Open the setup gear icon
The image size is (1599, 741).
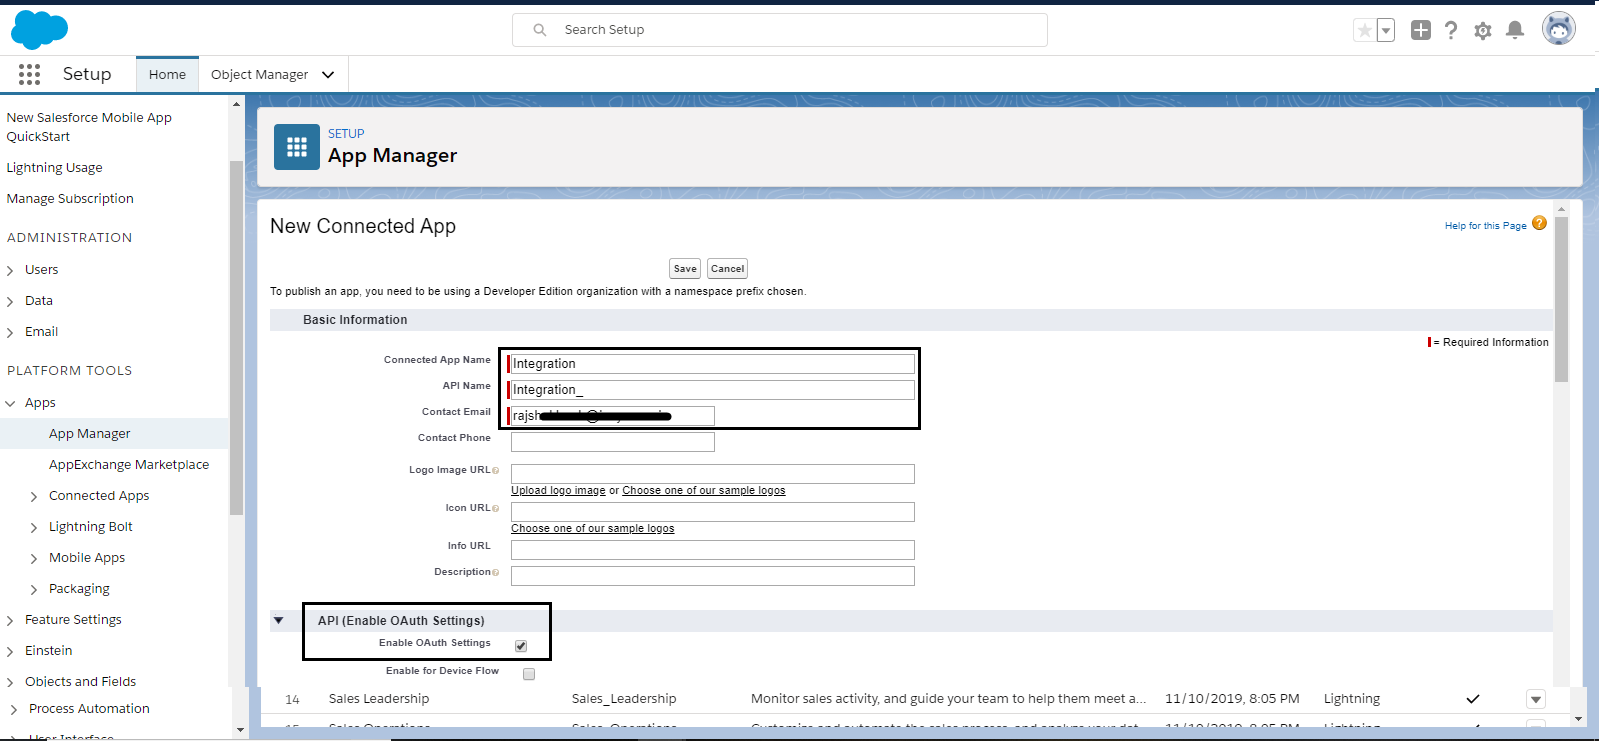point(1483,31)
